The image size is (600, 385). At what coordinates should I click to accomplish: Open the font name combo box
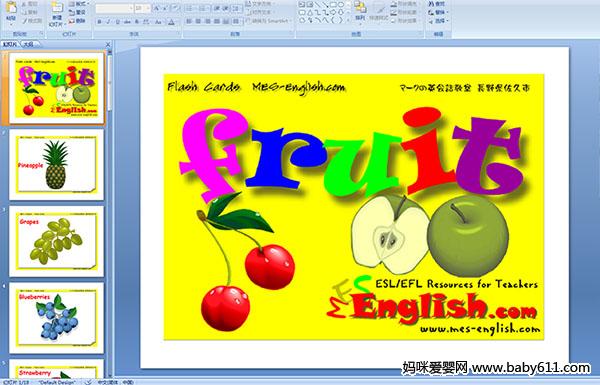tap(114, 8)
